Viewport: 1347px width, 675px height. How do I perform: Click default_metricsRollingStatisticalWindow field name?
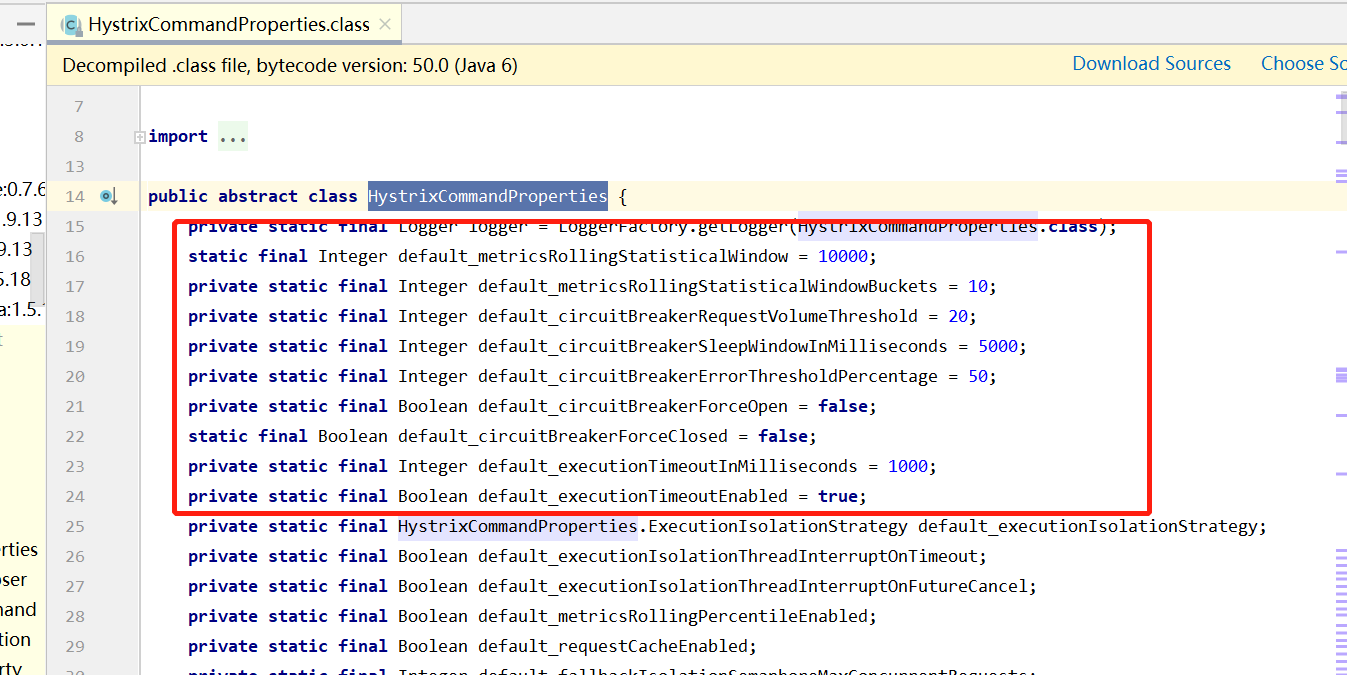[x=592, y=256]
